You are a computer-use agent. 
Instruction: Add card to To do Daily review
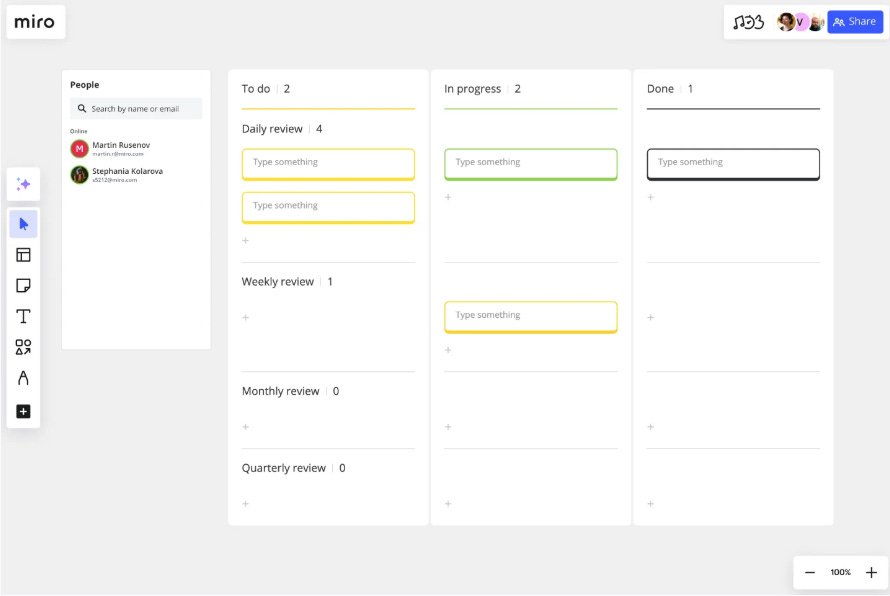[246, 241]
